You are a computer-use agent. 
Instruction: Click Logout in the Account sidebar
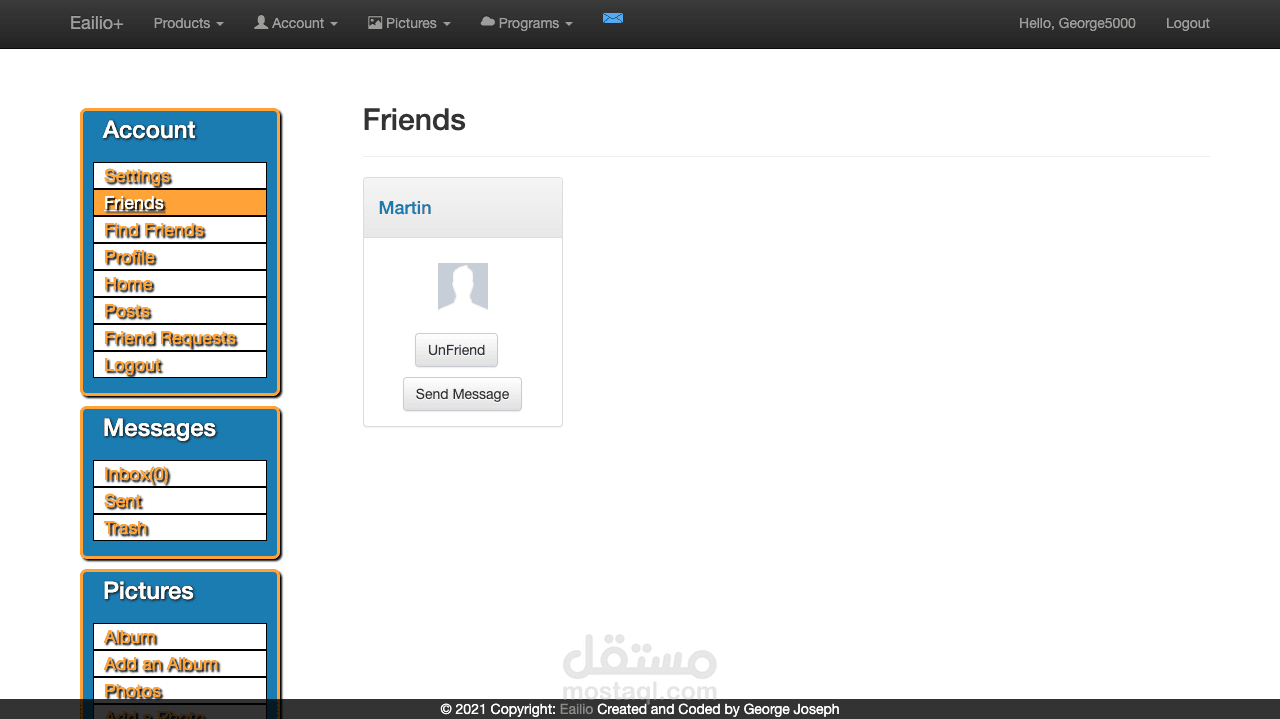tap(180, 365)
